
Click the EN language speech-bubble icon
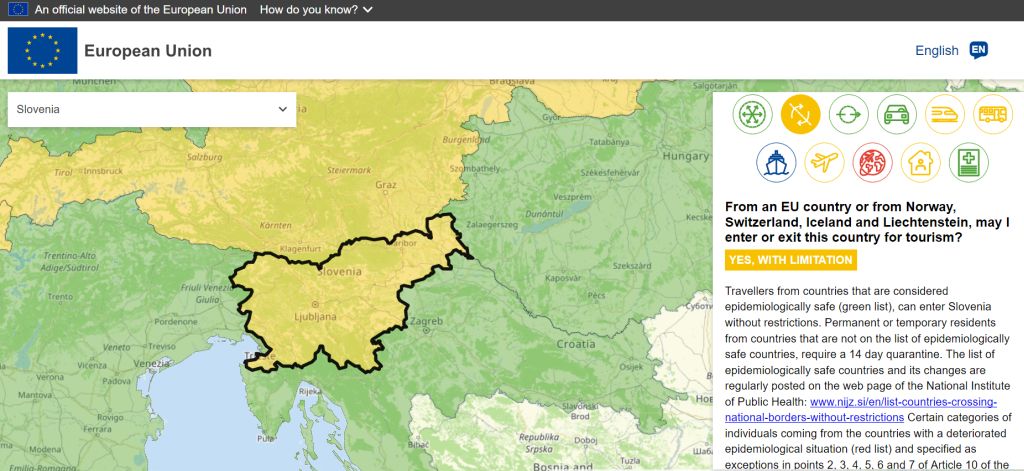(978, 50)
